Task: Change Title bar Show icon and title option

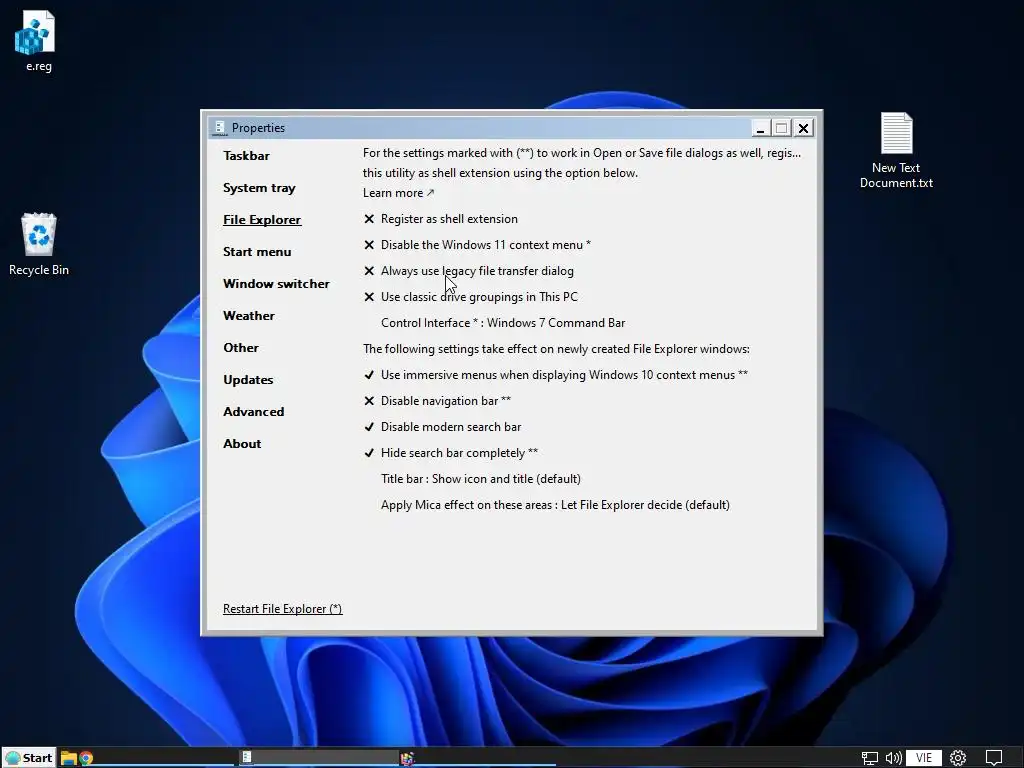Action: [481, 479]
